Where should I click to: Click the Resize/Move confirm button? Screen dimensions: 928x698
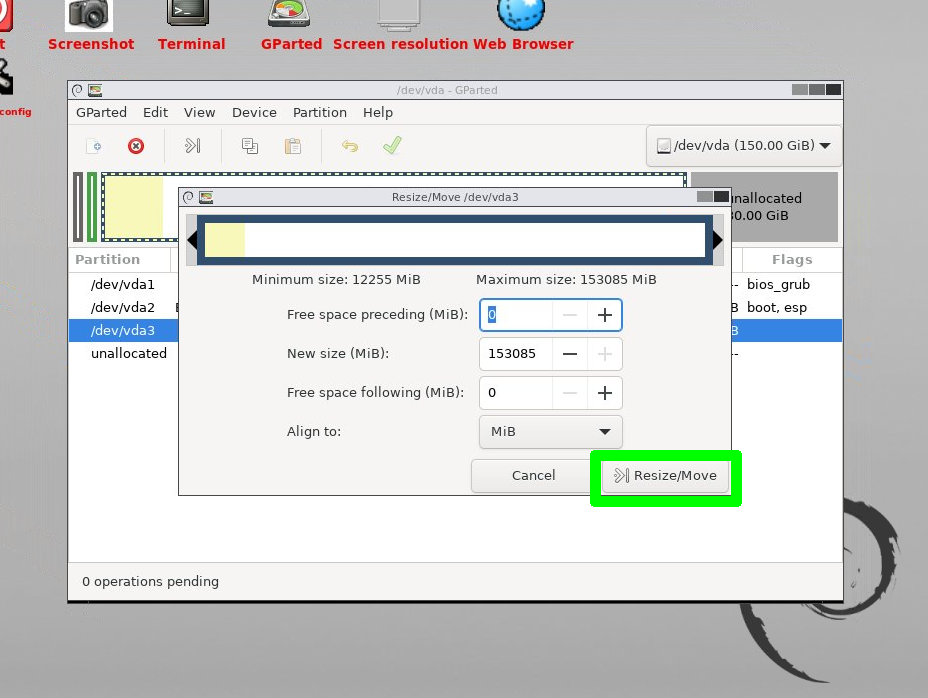pos(666,476)
